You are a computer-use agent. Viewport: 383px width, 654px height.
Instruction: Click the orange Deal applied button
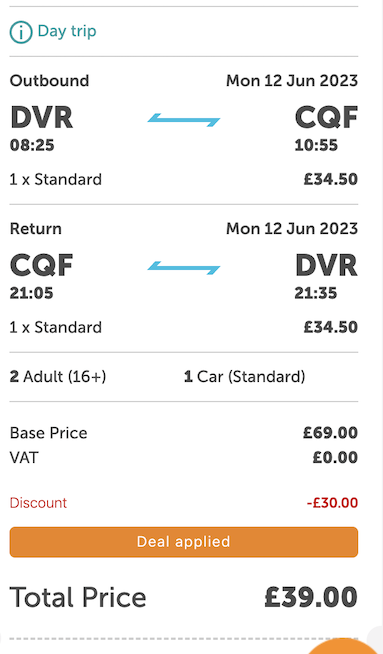tap(184, 542)
